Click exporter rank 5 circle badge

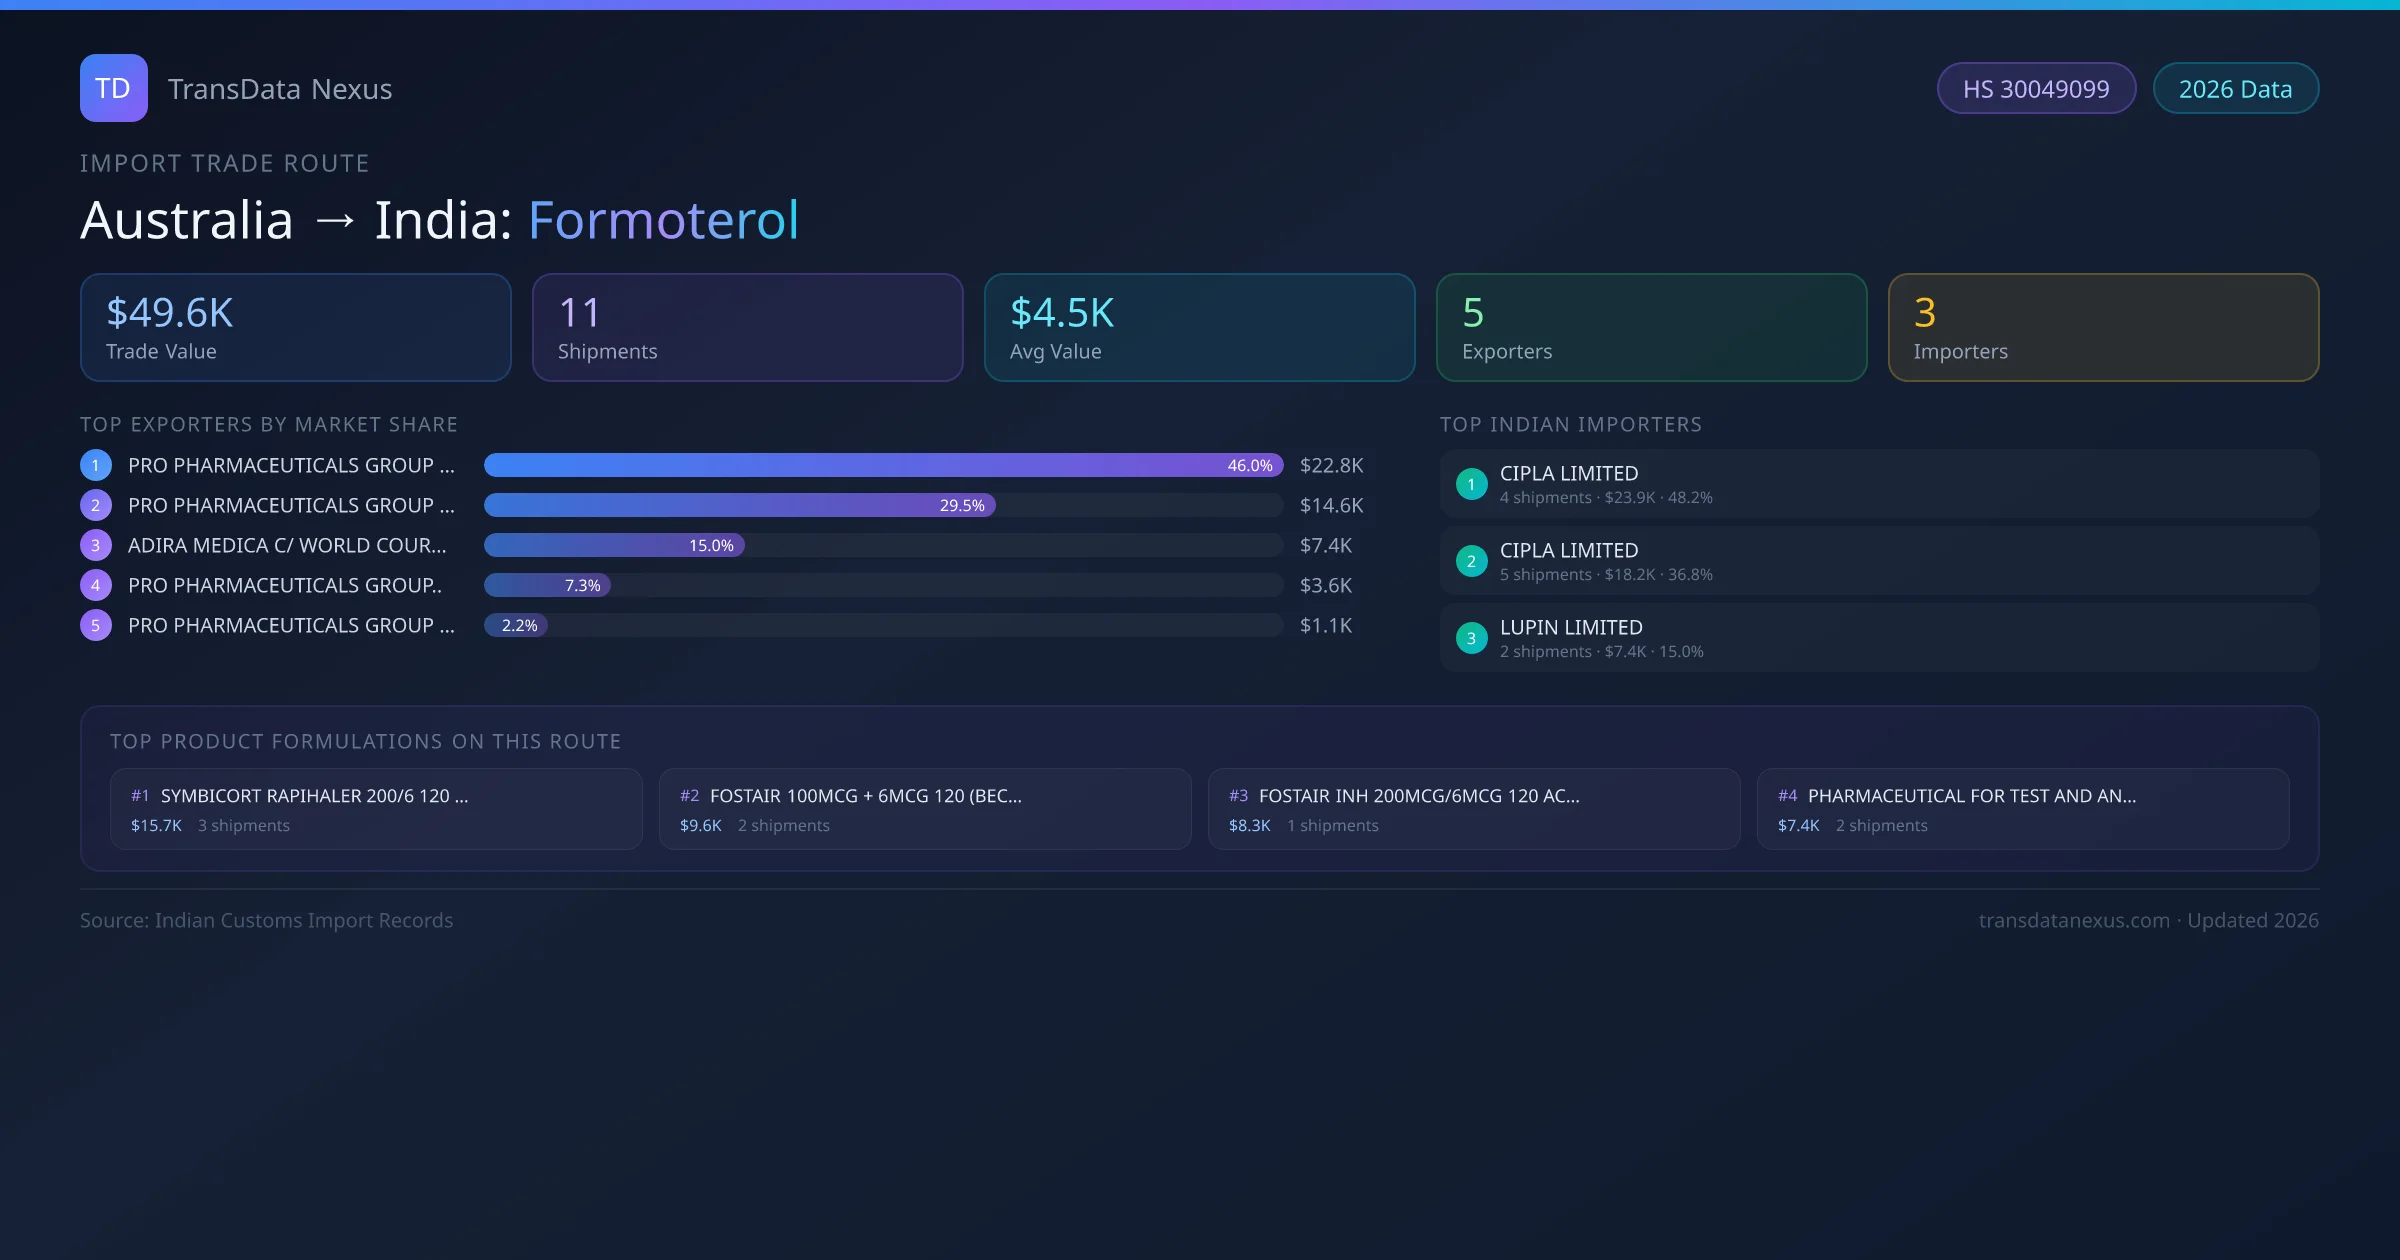pyautogui.click(x=96, y=625)
